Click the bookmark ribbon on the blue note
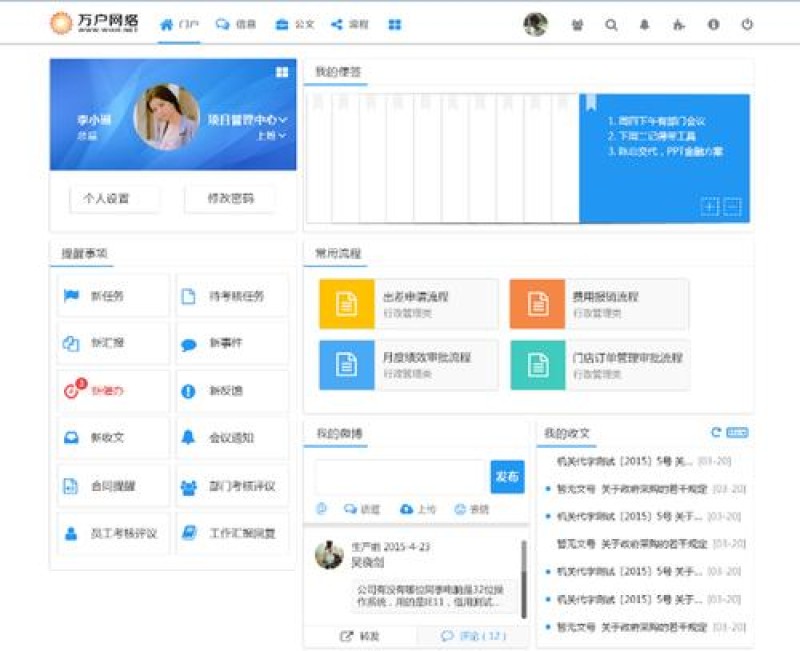 point(590,102)
